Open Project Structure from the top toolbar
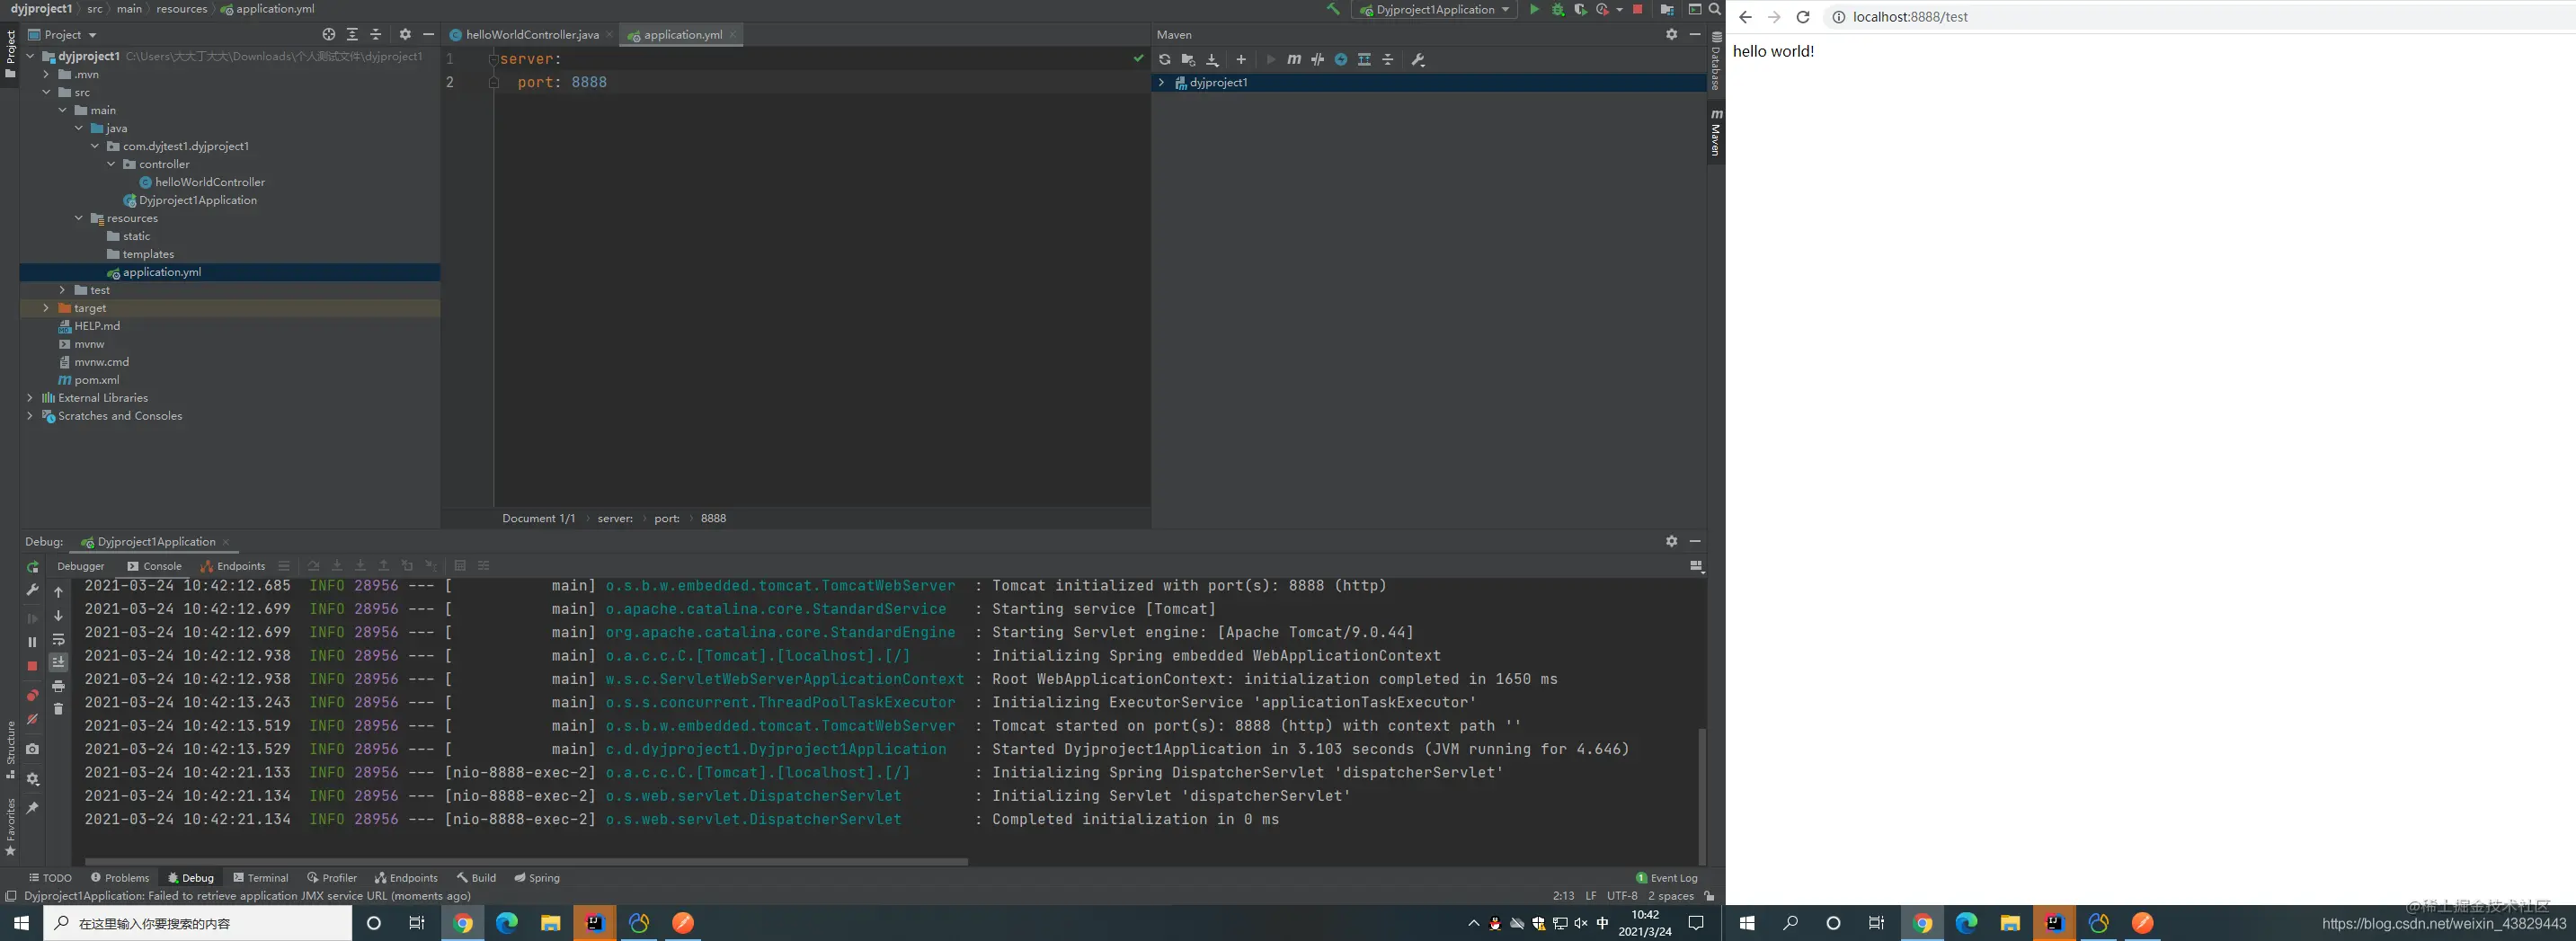The width and height of the screenshot is (2576, 941). [x=1667, y=9]
